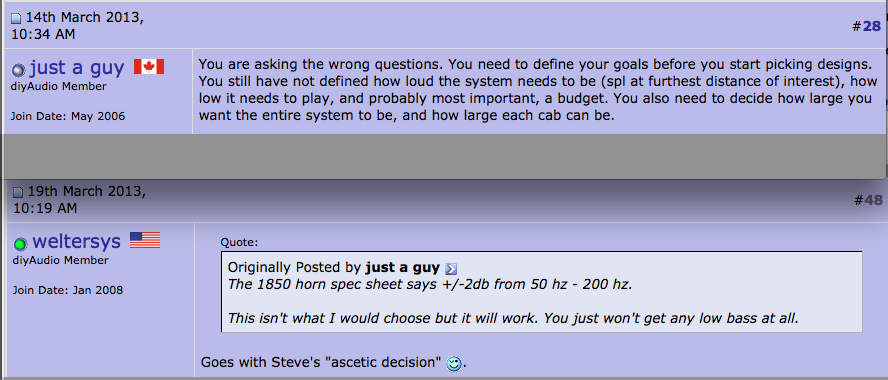The height and width of the screenshot is (380, 888).
Task: Click "diyAudio Member" title under weltersys
Action: point(60,261)
